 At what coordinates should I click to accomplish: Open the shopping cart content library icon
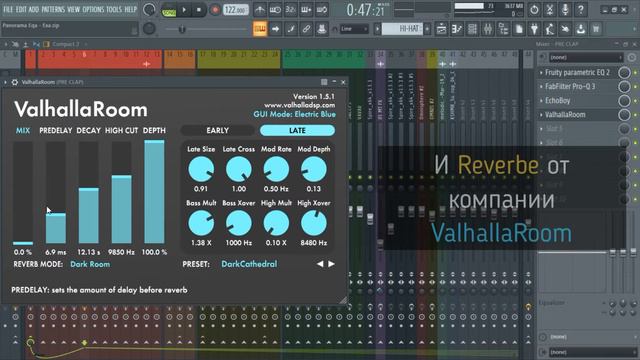pyautogui.click(x=596, y=29)
